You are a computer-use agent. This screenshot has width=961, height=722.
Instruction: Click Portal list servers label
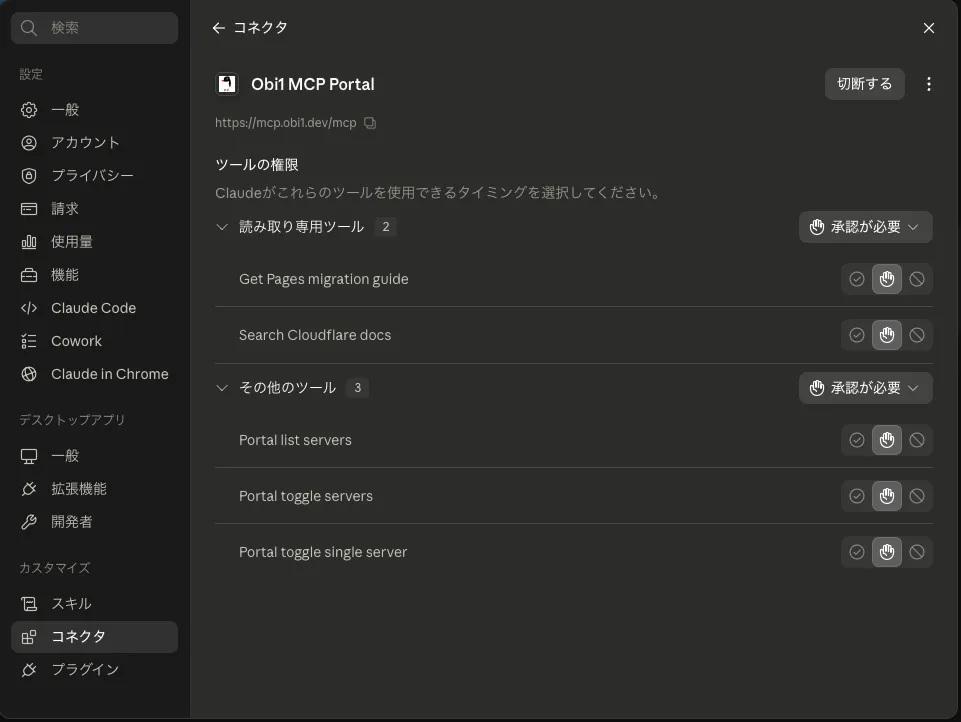pyautogui.click(x=295, y=440)
